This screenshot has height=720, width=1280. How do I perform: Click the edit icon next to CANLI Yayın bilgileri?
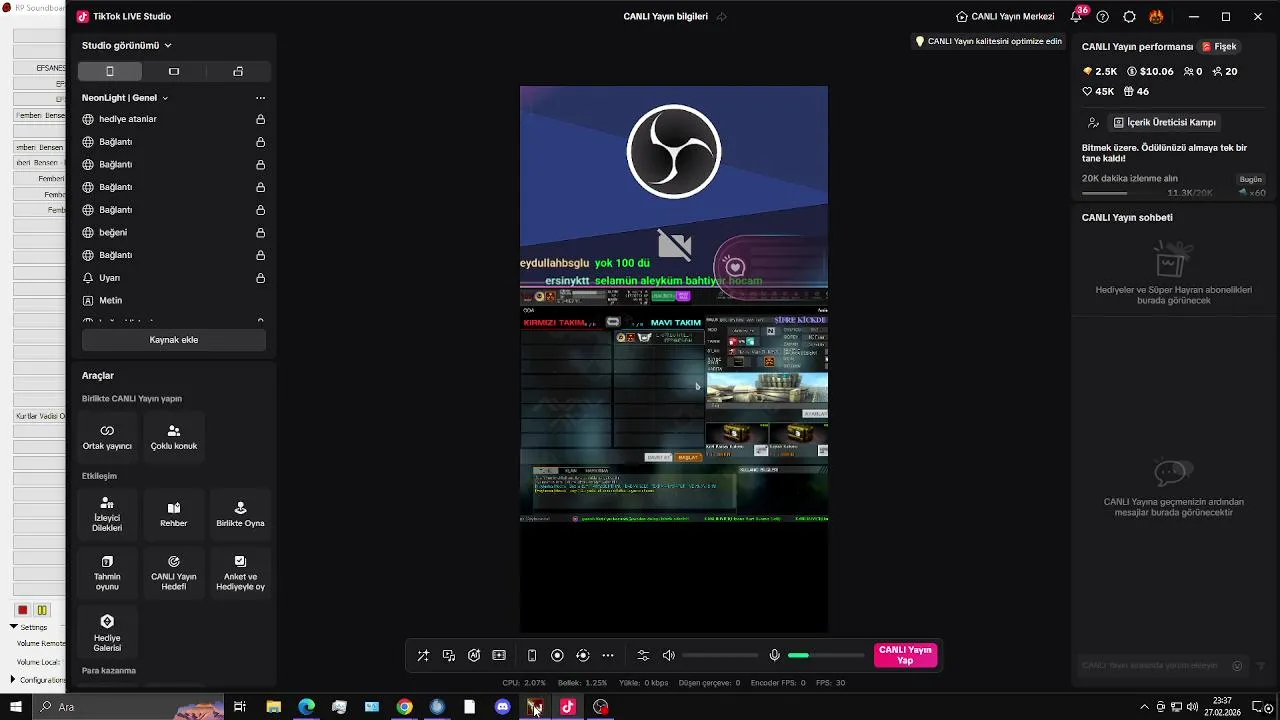(x=721, y=17)
